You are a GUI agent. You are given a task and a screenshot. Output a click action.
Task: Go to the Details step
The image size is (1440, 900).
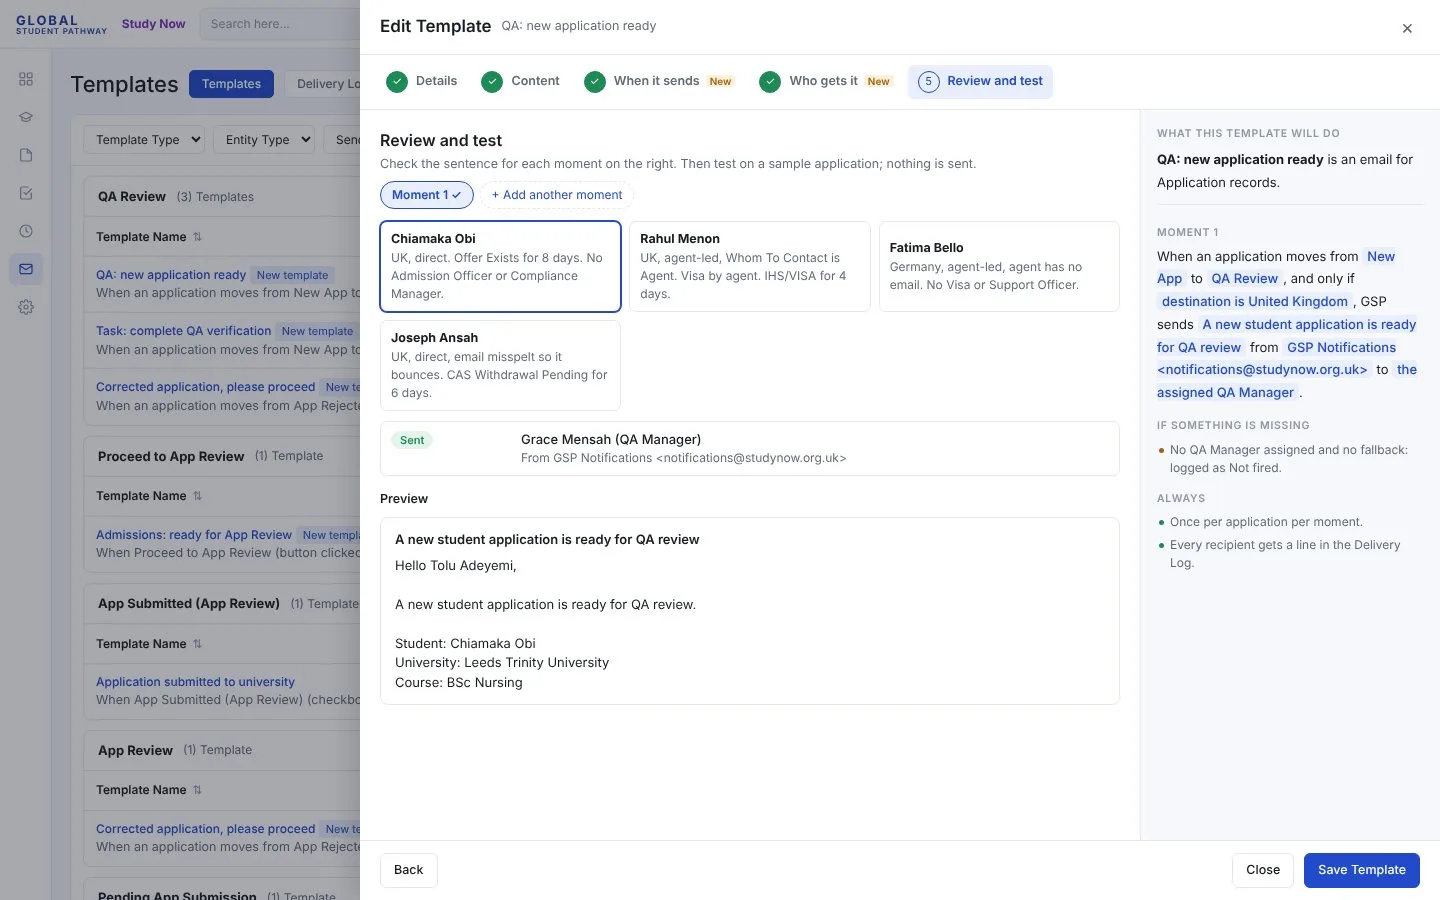[x=422, y=81]
